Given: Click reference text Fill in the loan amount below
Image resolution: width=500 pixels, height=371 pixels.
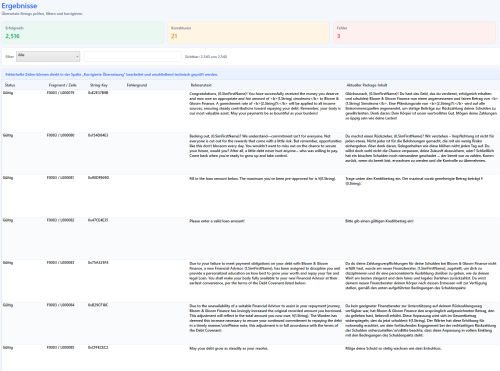Looking at the screenshot, I should pos(262,179).
